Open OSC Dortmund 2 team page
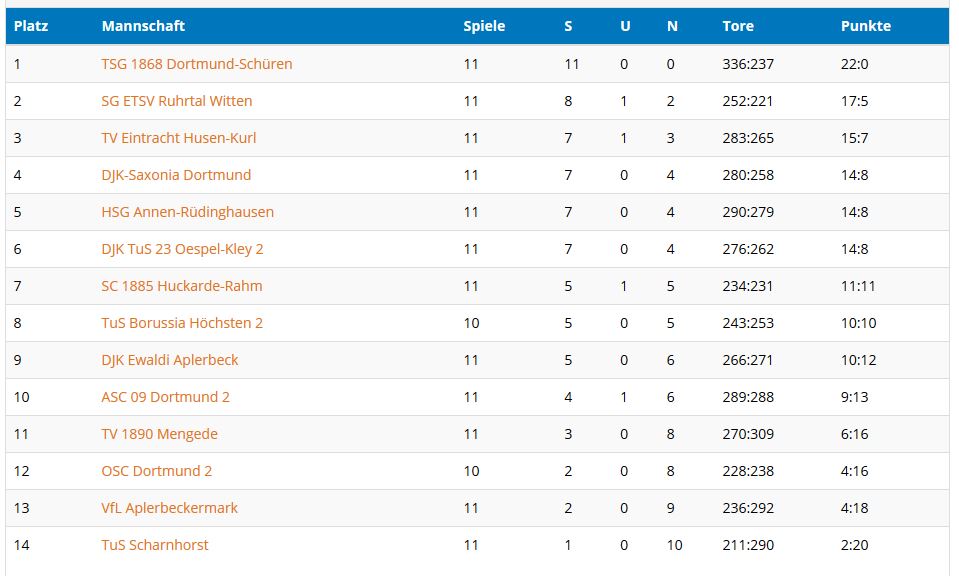The image size is (959, 576). click(157, 471)
